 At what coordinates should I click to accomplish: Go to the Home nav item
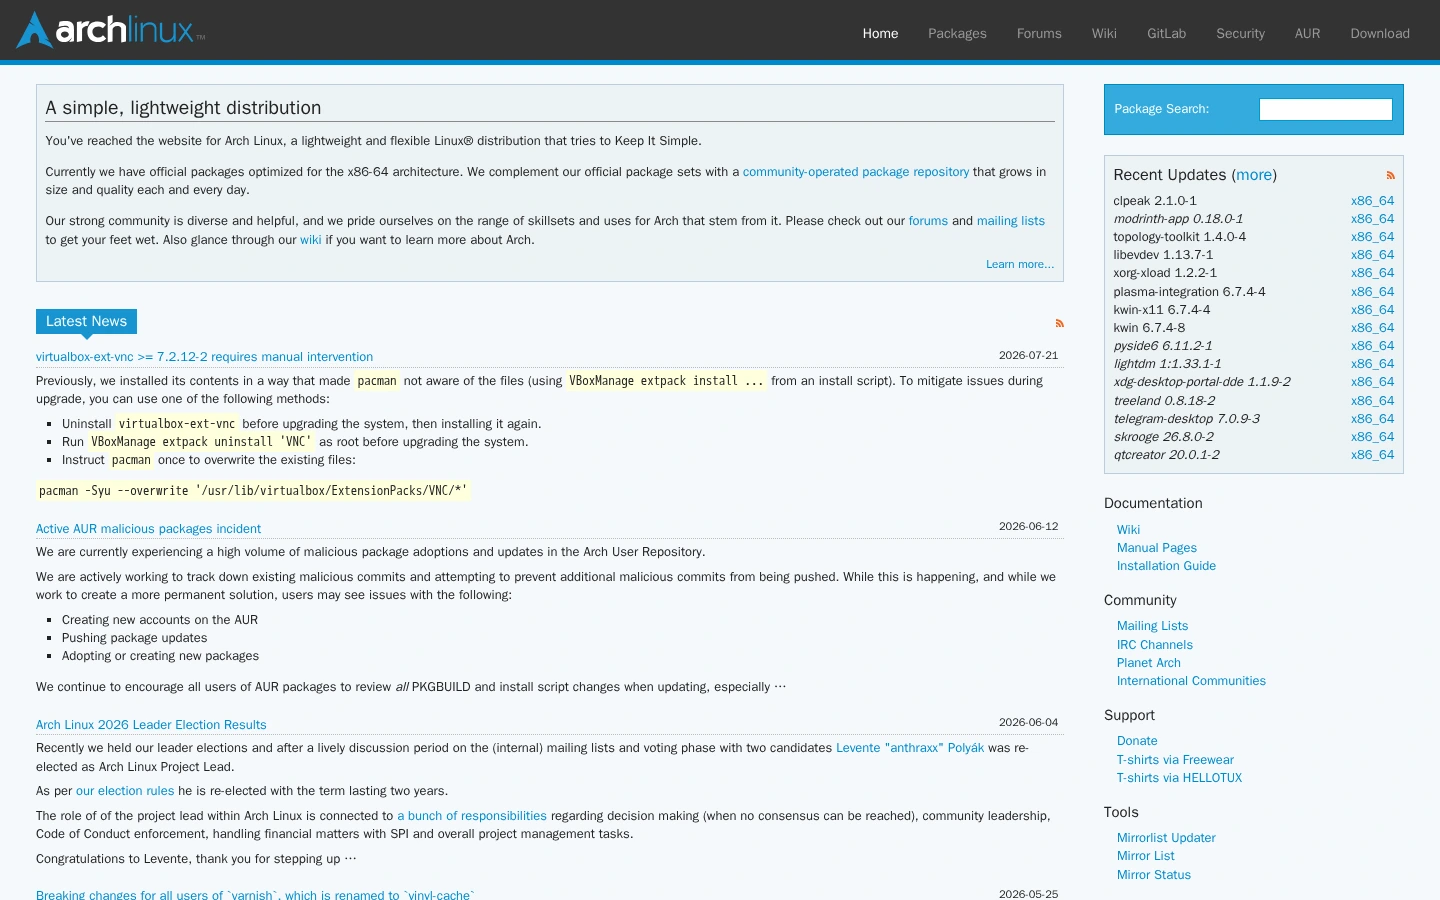pyautogui.click(x=880, y=33)
